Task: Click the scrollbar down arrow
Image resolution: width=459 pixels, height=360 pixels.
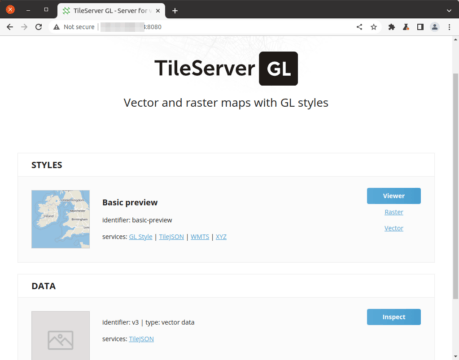Action: tap(455, 357)
